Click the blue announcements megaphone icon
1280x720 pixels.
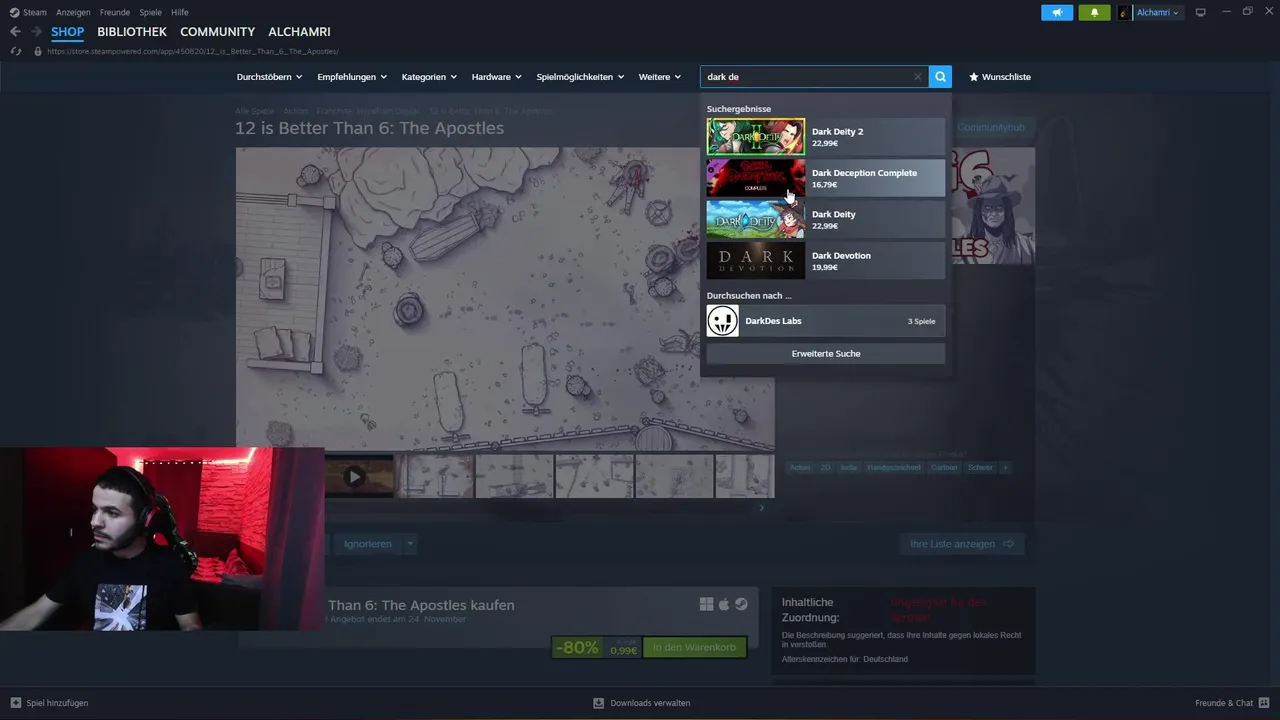(1057, 12)
